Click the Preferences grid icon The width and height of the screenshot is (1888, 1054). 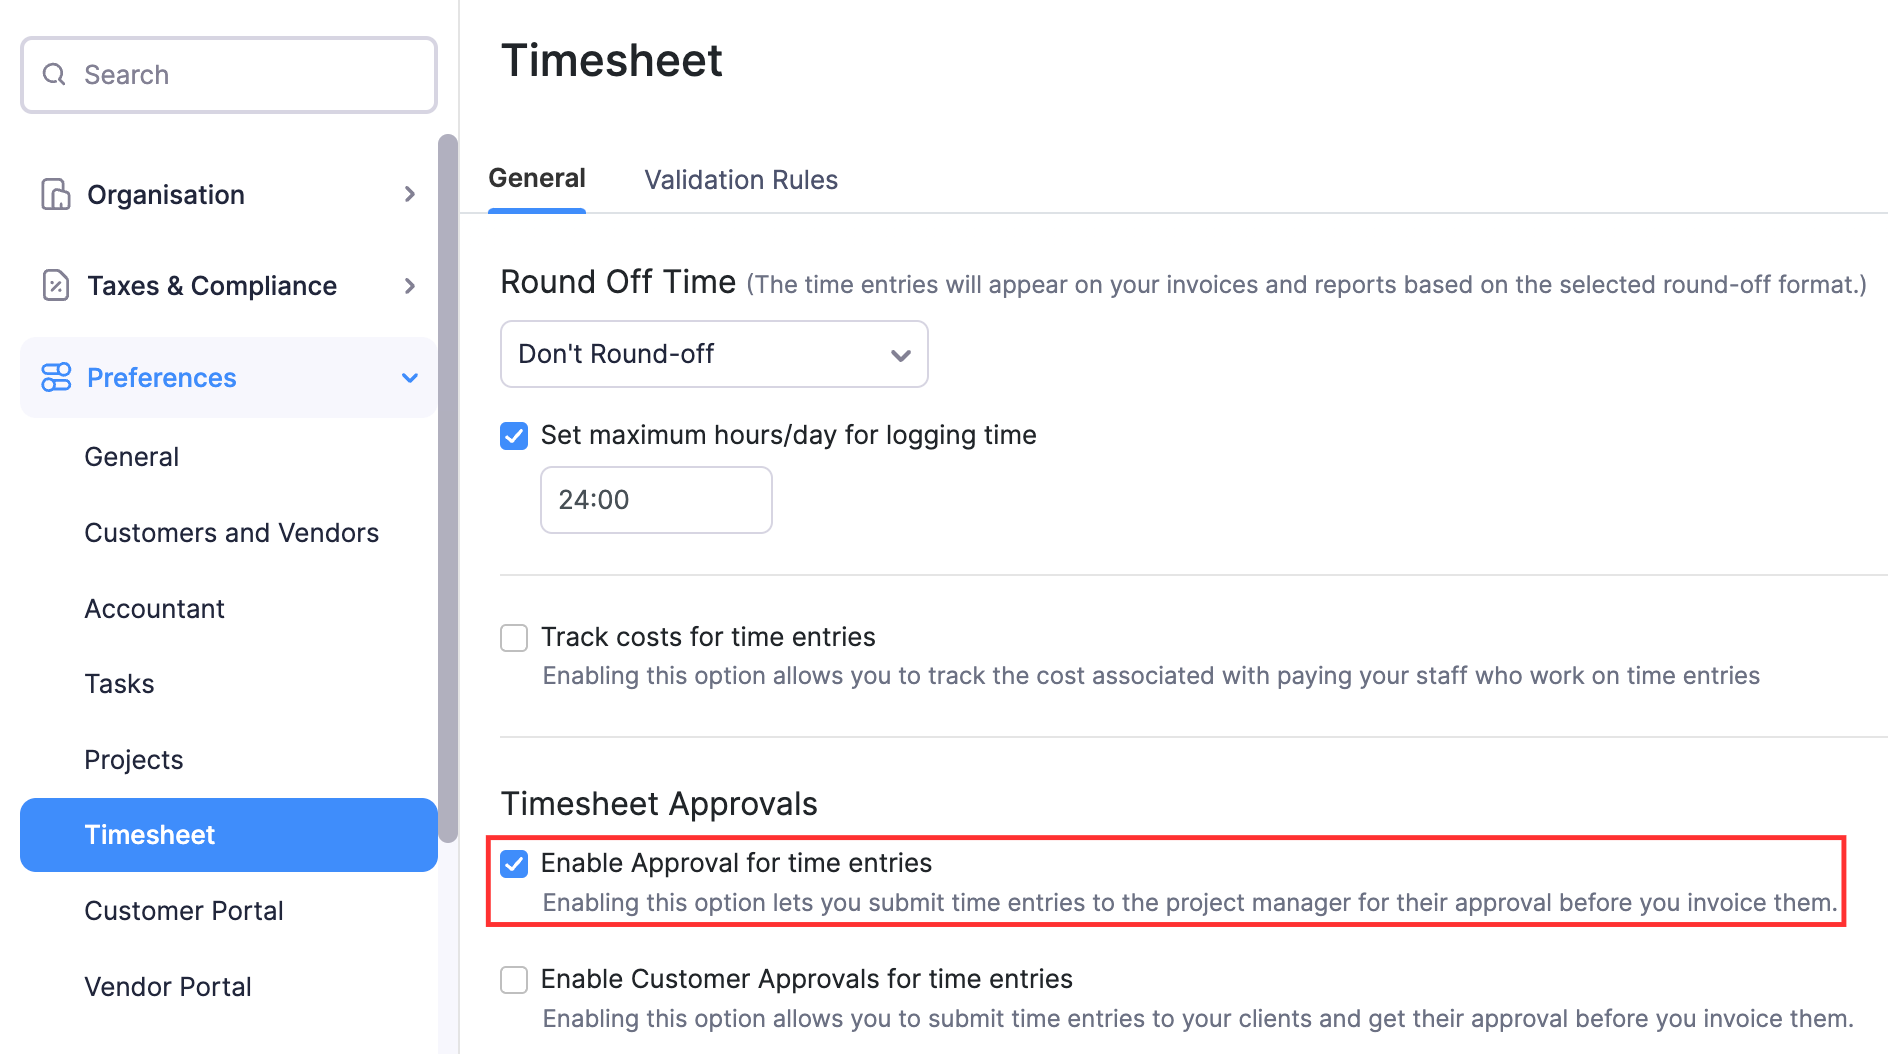(56, 377)
